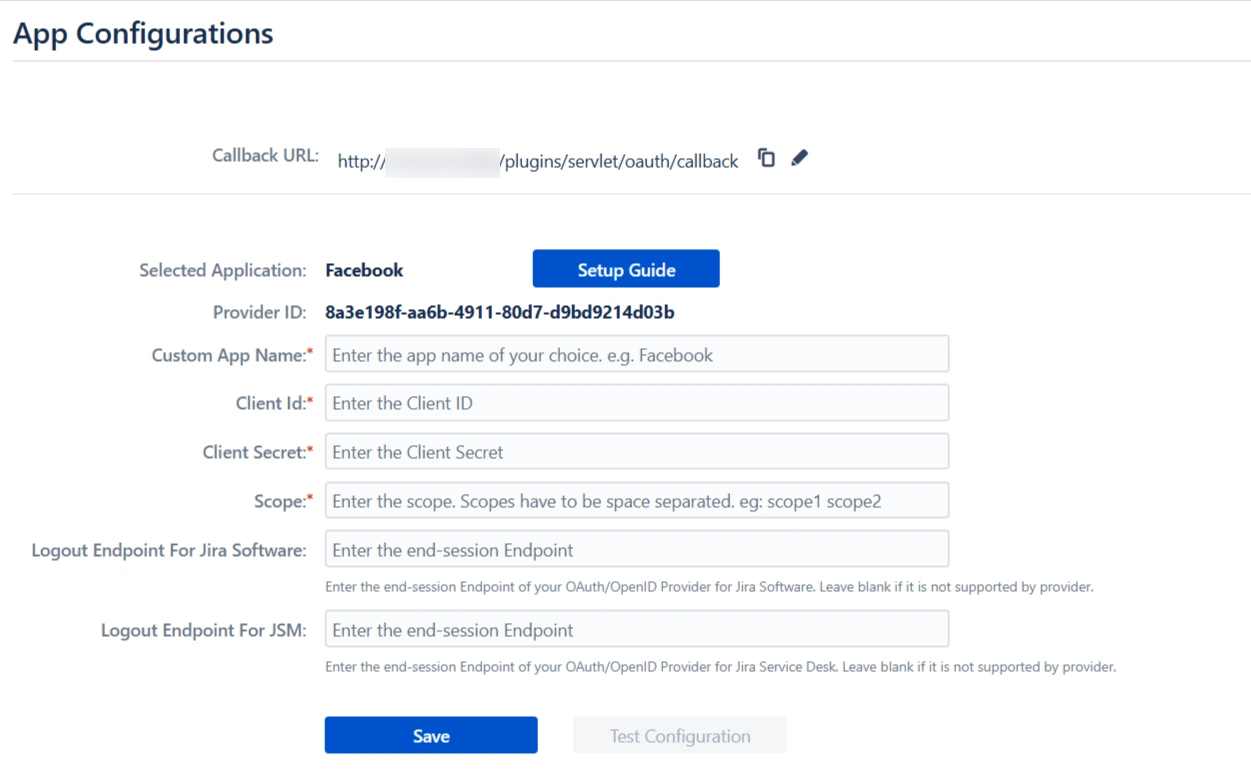Click the Scope text field
This screenshot has width=1251, height=777.
tap(637, 501)
